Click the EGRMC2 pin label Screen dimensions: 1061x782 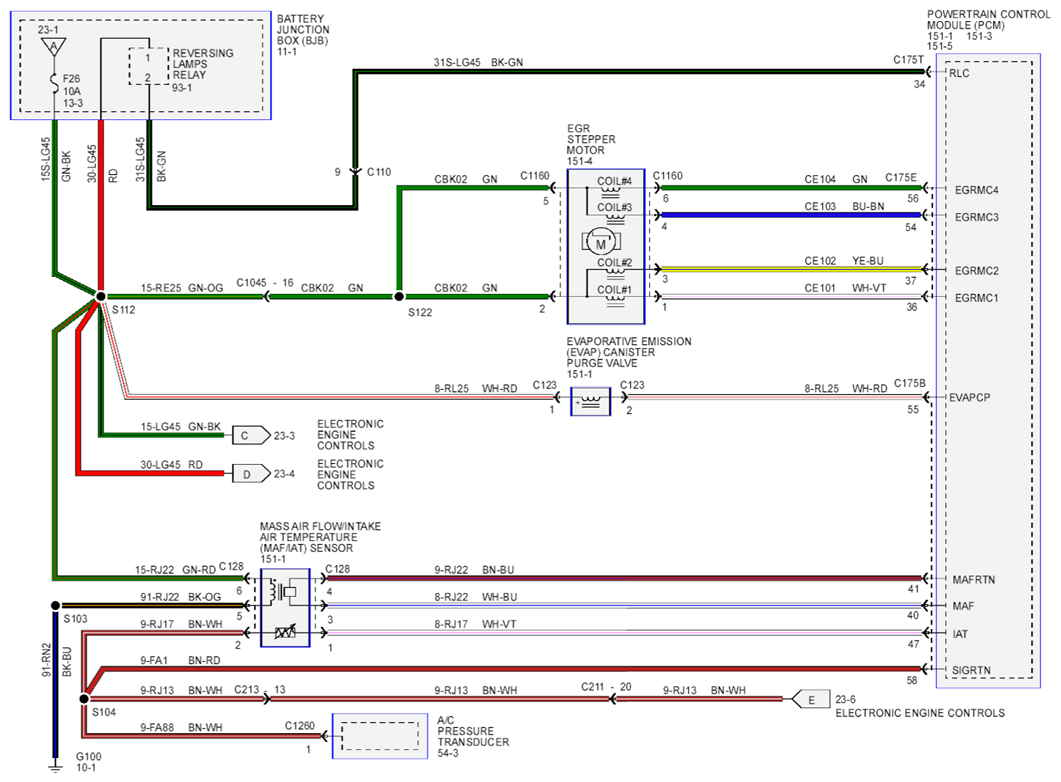coord(976,271)
